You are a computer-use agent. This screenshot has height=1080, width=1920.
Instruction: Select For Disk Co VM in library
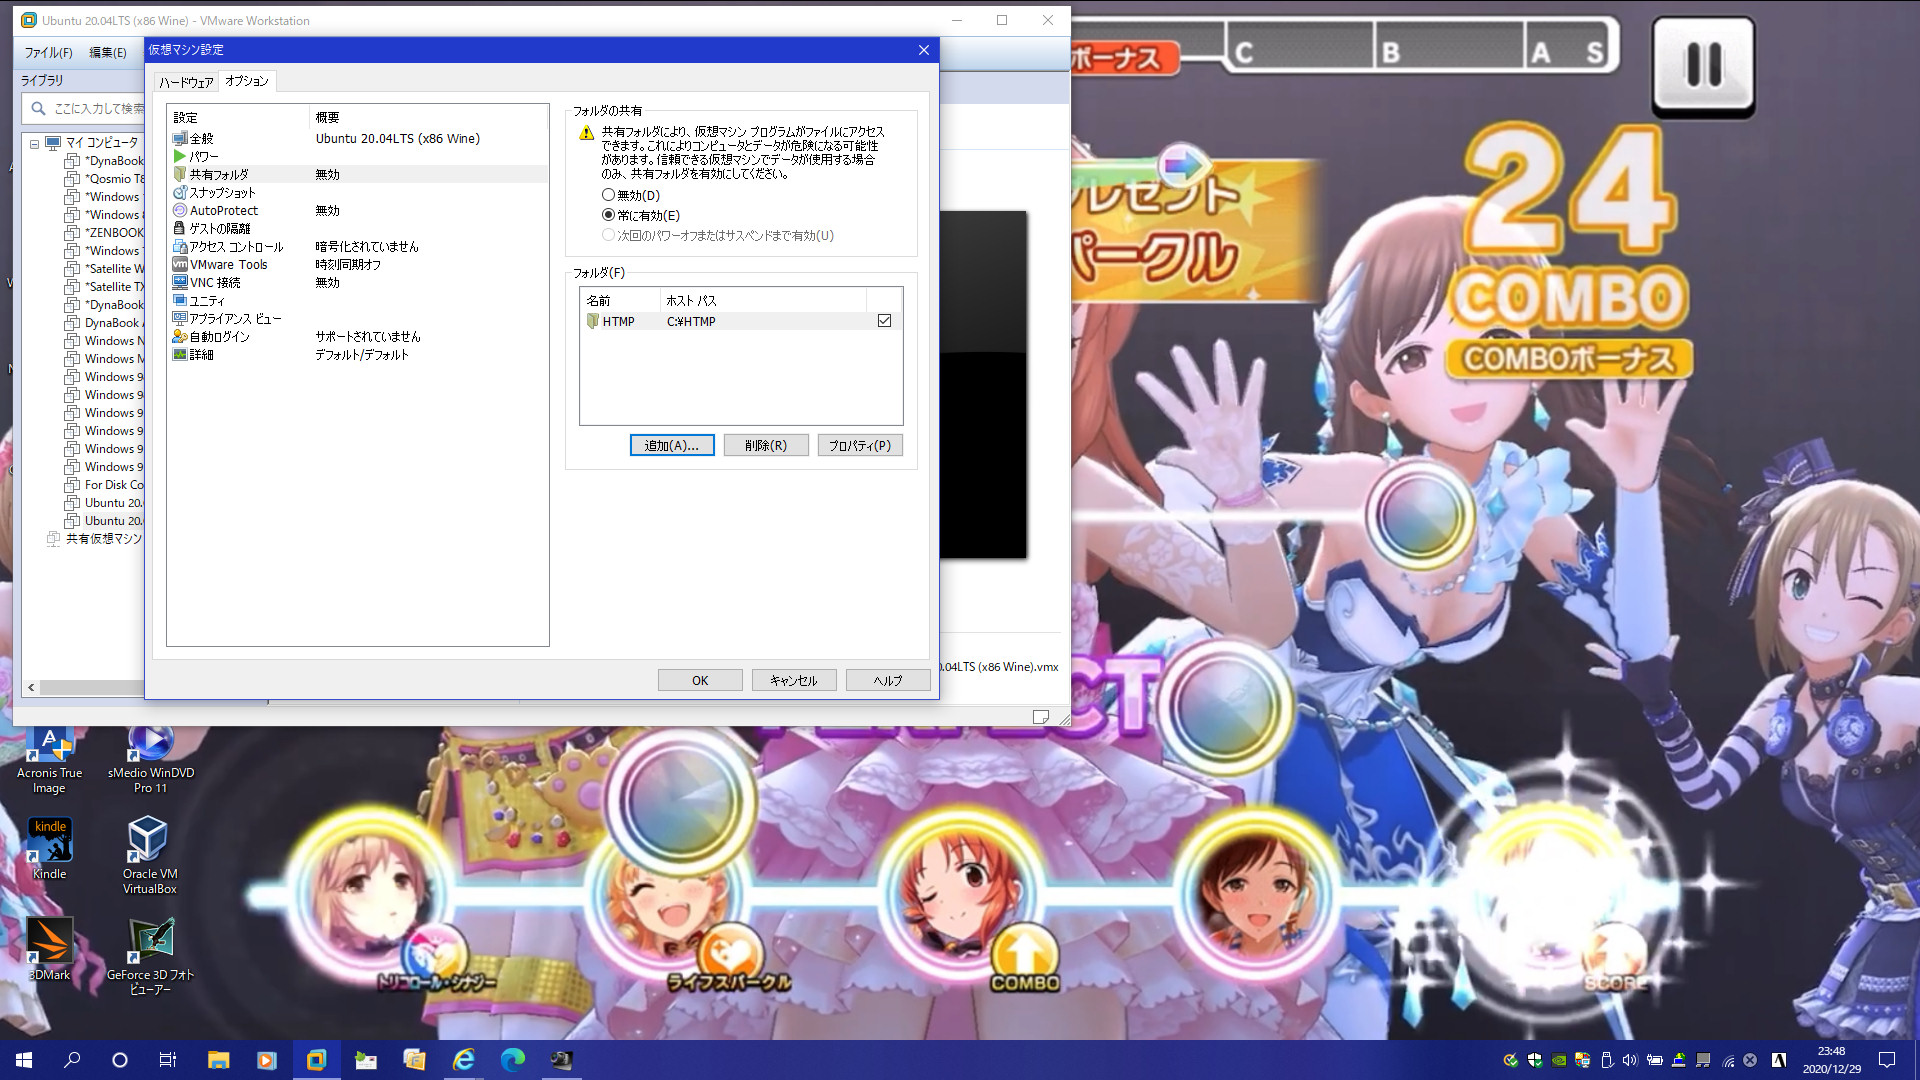point(105,485)
